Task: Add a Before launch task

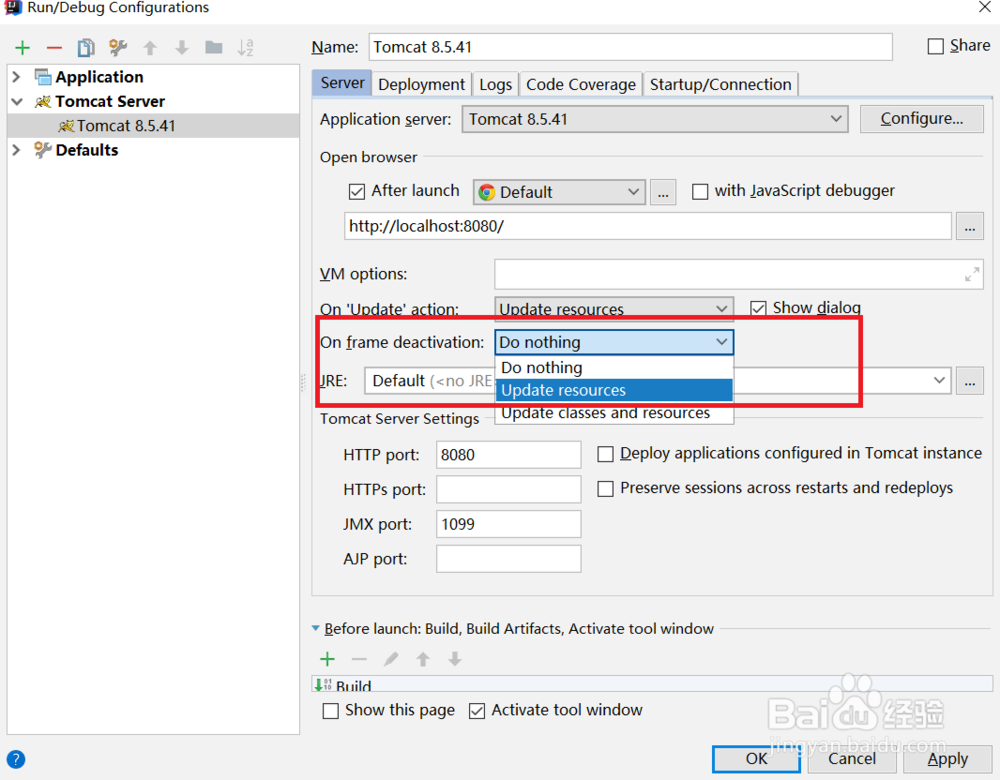Action: point(327,659)
